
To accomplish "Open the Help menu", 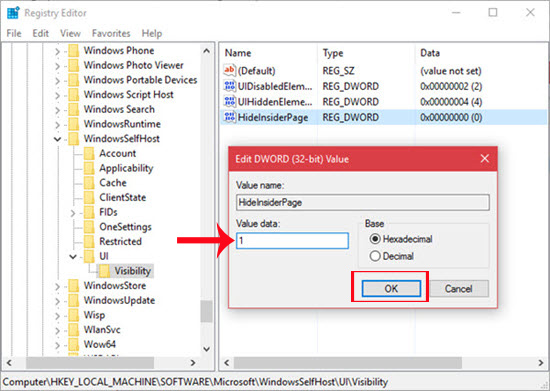I will [152, 33].
